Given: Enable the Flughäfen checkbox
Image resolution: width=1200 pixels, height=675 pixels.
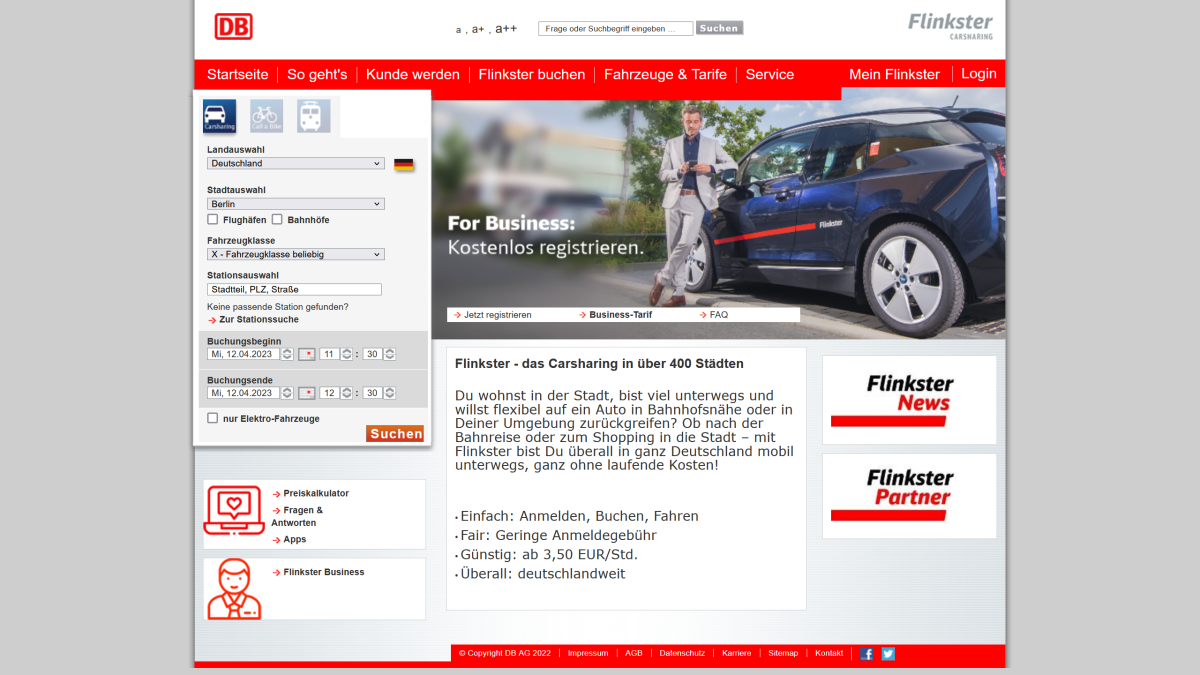Looking at the screenshot, I should [212, 219].
